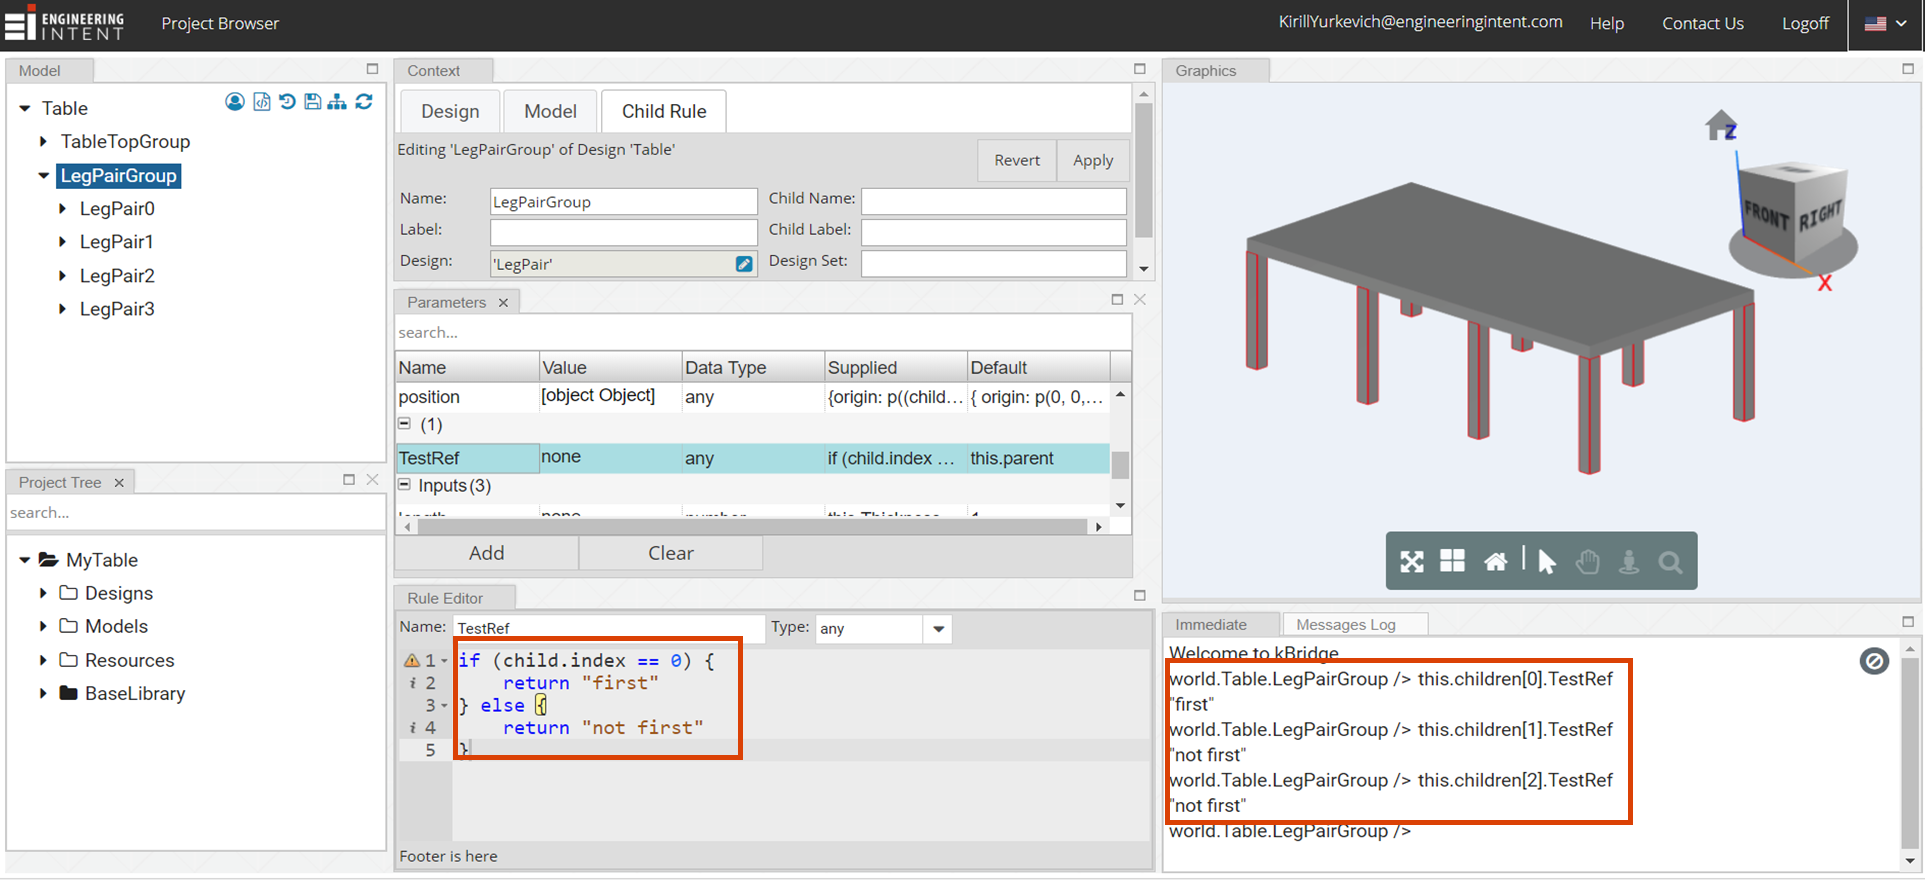Select the pan hand tool

click(x=1588, y=561)
